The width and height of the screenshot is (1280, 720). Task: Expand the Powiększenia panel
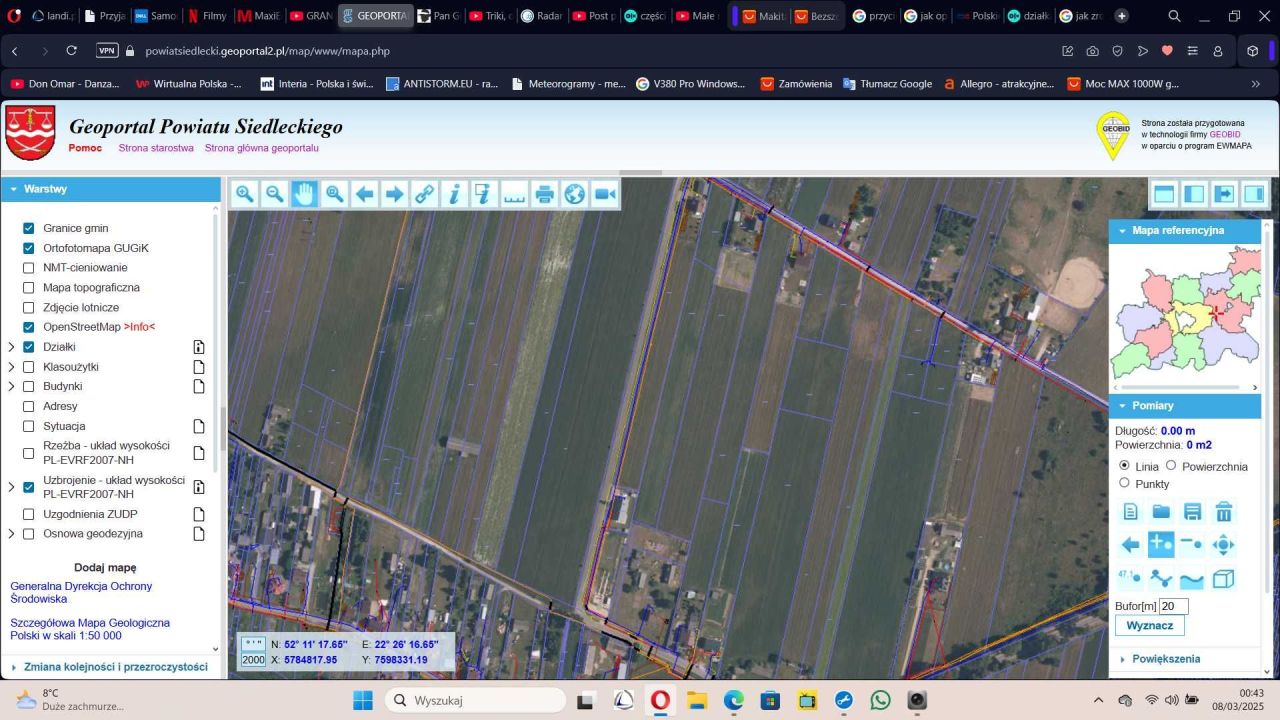pyautogui.click(x=1167, y=659)
